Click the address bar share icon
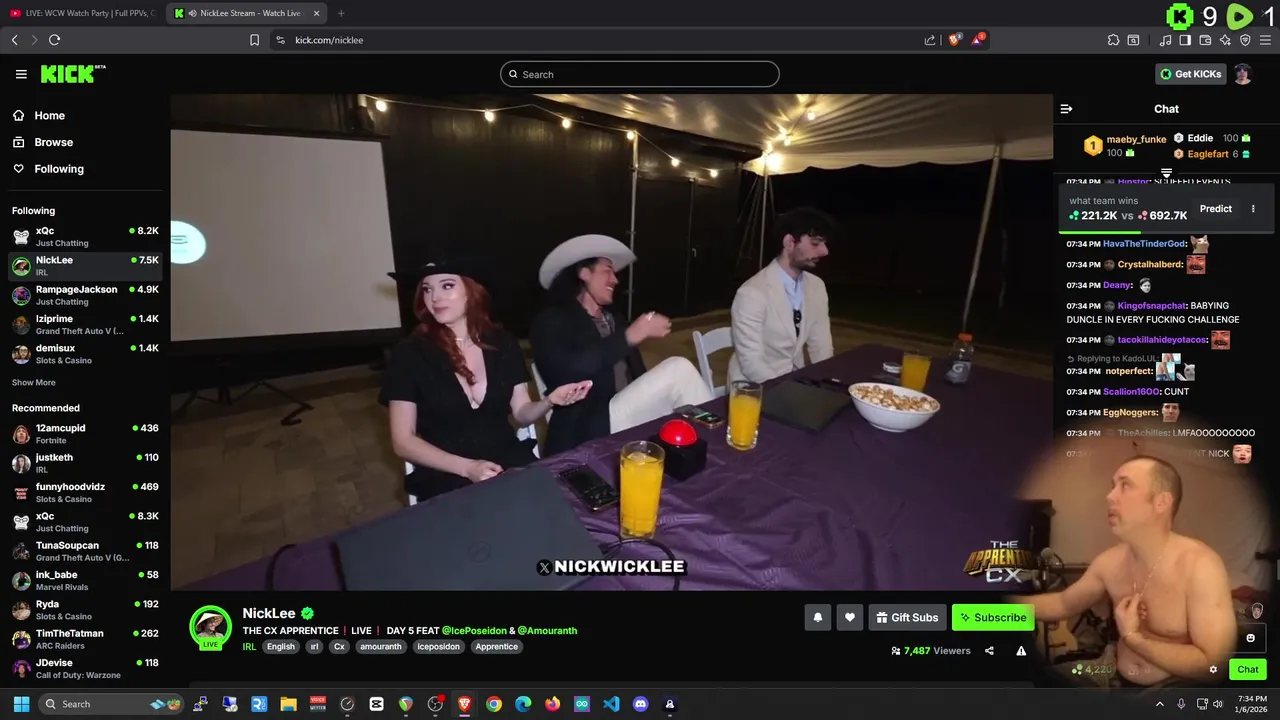Screen dimensions: 1280x720 click(x=930, y=40)
